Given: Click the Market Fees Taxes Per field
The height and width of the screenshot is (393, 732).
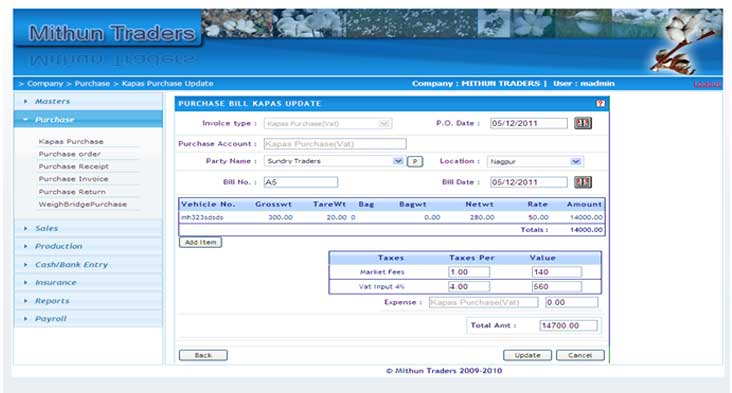Looking at the screenshot, I should (469, 272).
